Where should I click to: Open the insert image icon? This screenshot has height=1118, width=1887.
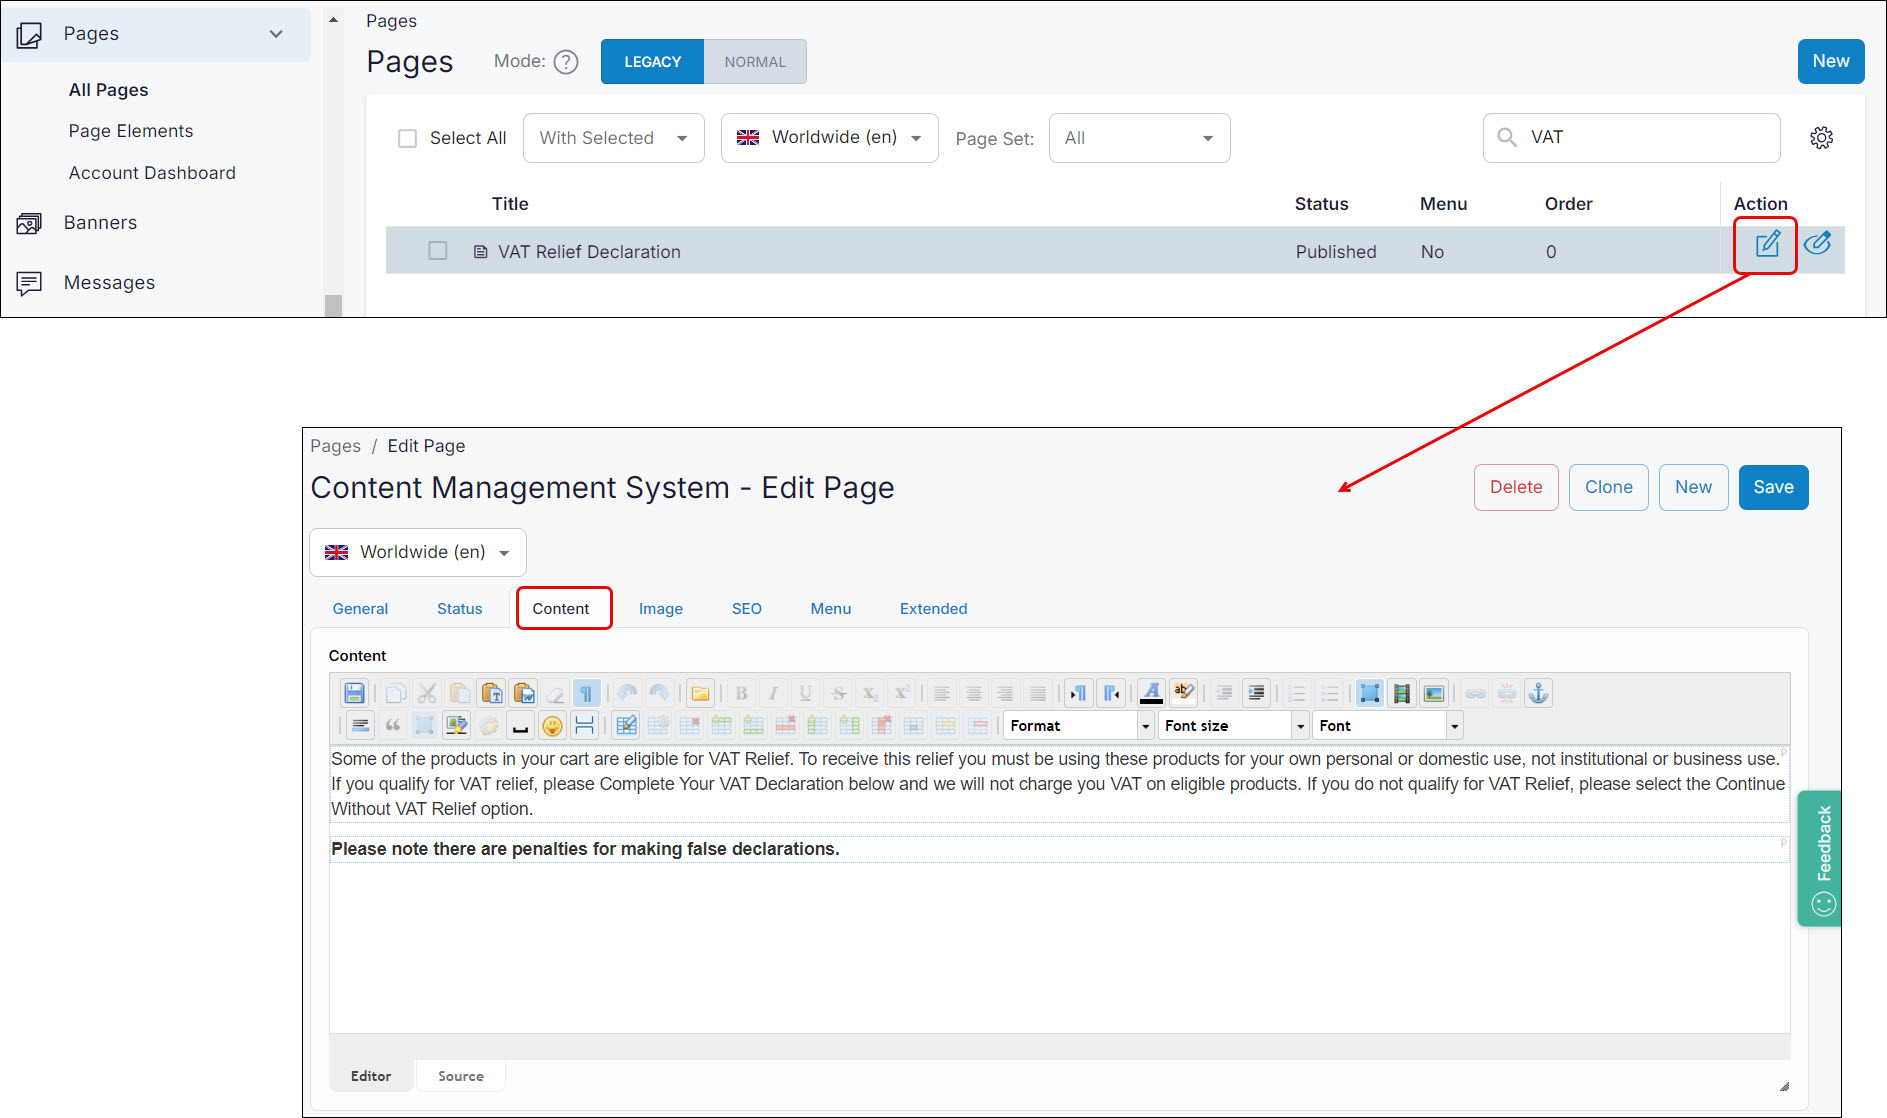(x=1434, y=693)
